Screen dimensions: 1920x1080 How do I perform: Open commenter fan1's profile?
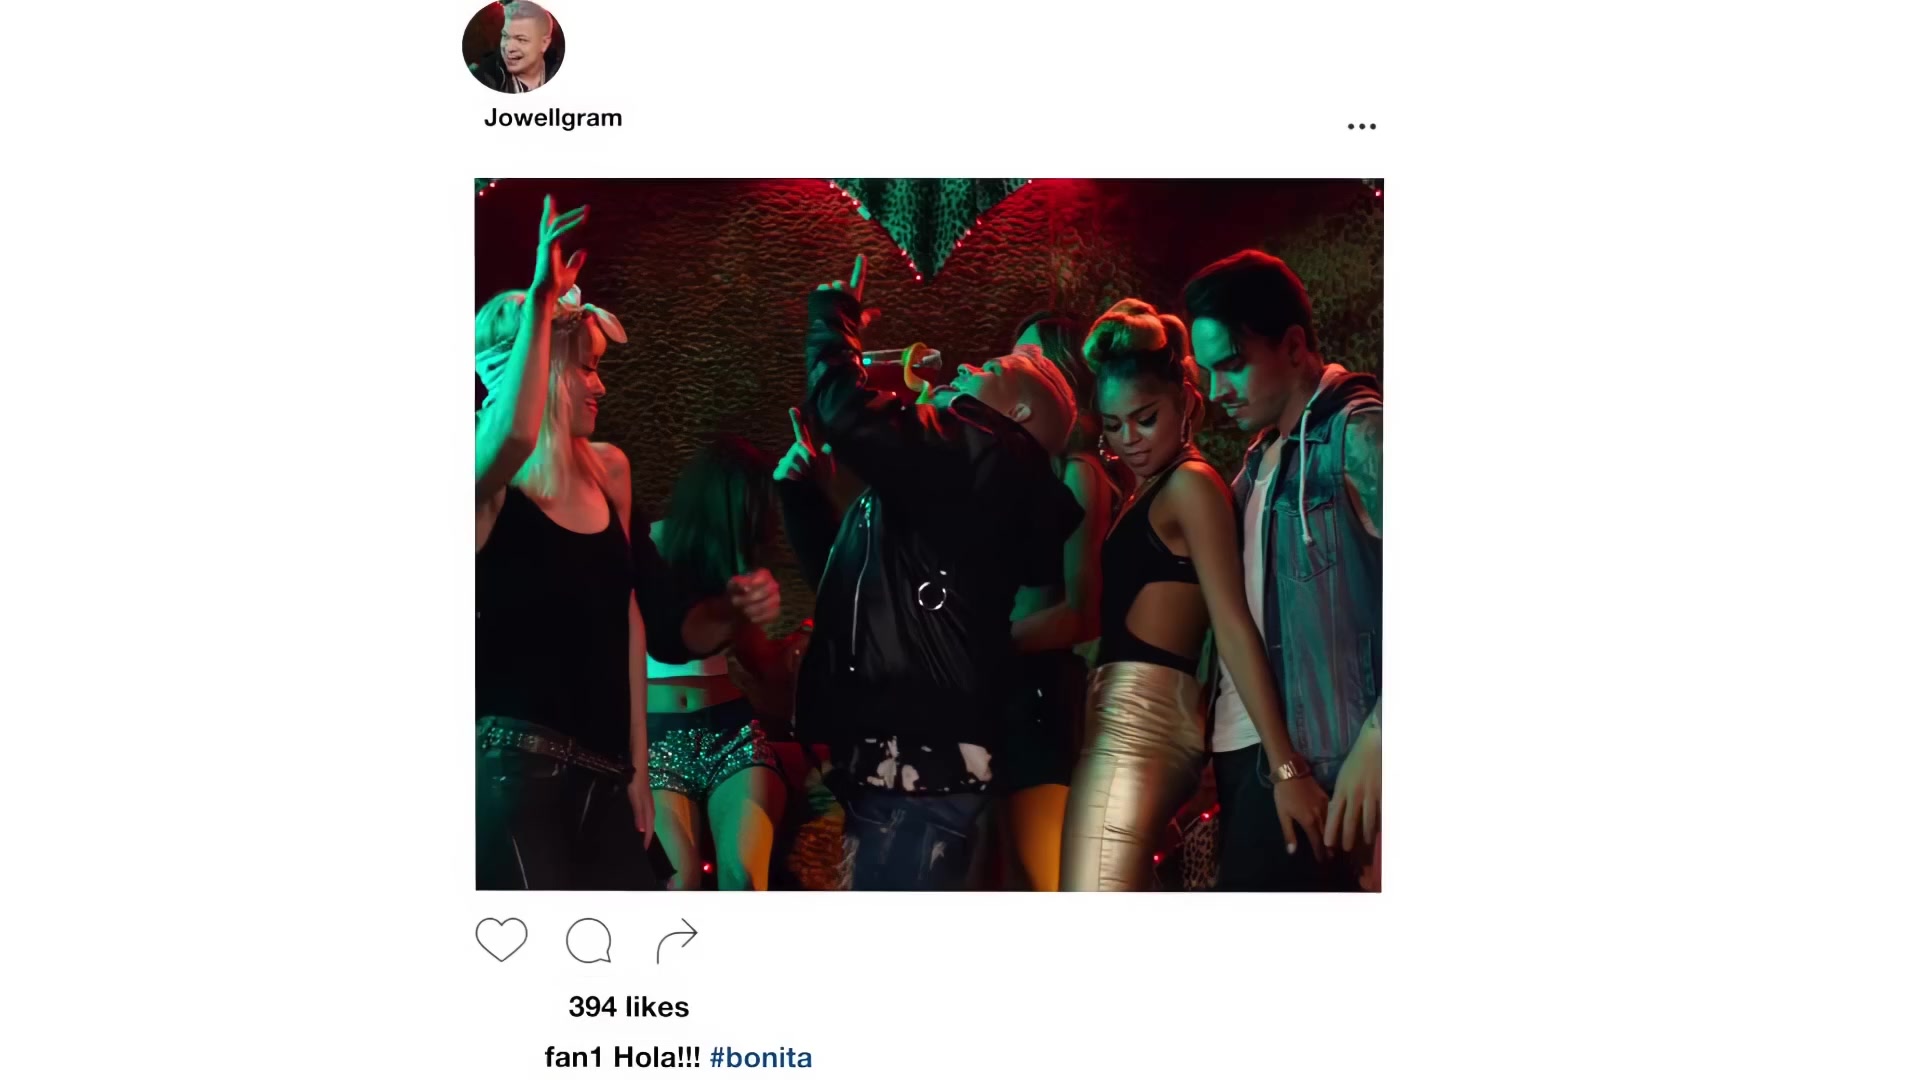574,1057
